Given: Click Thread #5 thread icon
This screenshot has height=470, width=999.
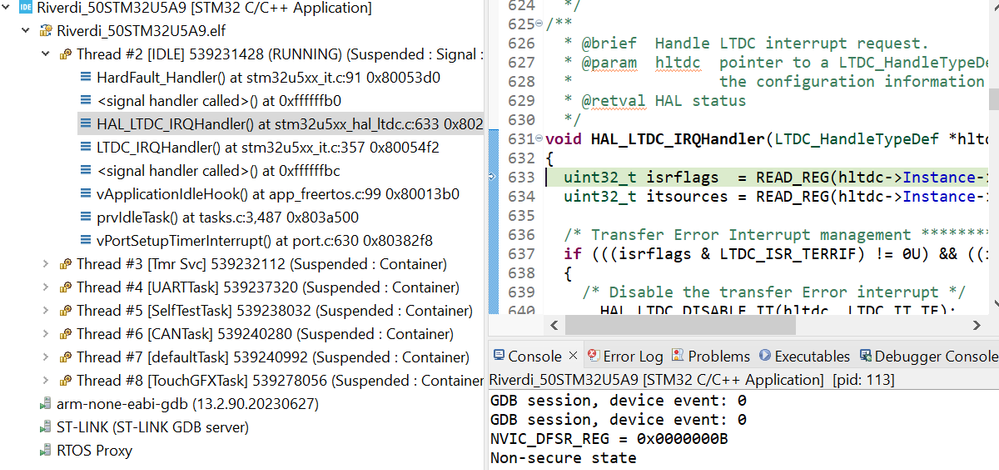Looking at the screenshot, I should (x=65, y=311).
